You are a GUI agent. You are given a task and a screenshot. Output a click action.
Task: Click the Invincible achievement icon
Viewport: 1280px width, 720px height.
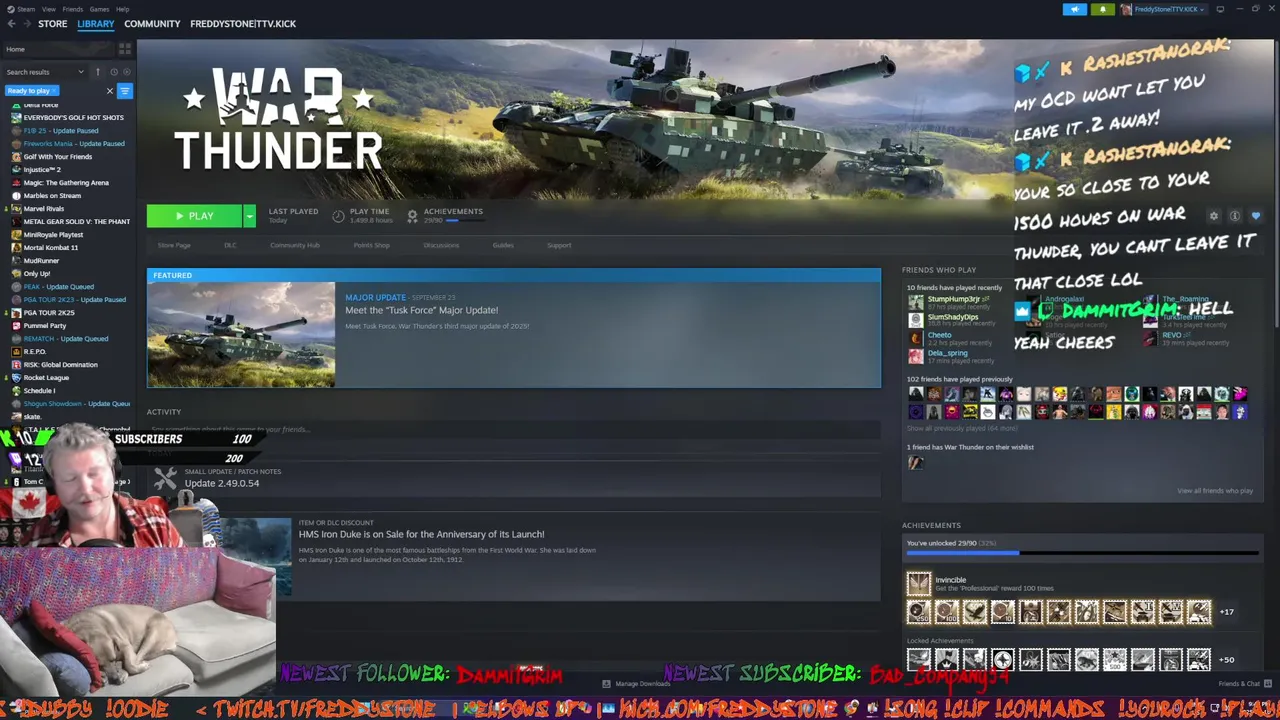(x=919, y=583)
